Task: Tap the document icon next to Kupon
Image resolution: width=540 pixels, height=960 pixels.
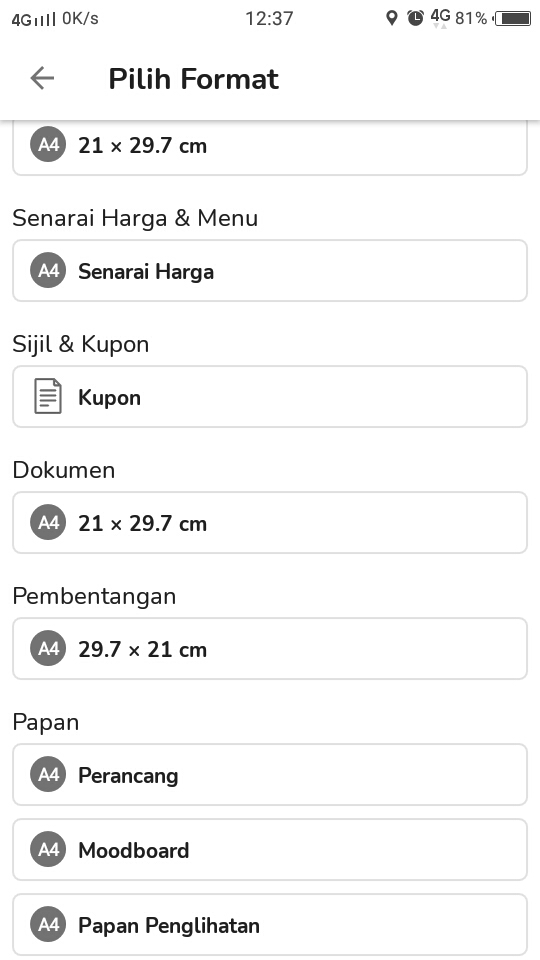Action: tap(48, 397)
